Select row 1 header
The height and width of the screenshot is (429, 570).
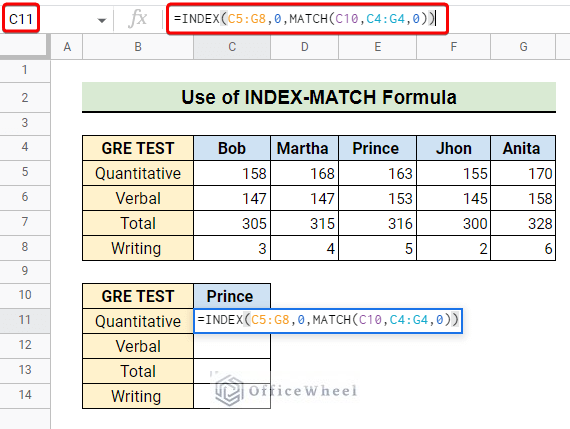(25, 70)
